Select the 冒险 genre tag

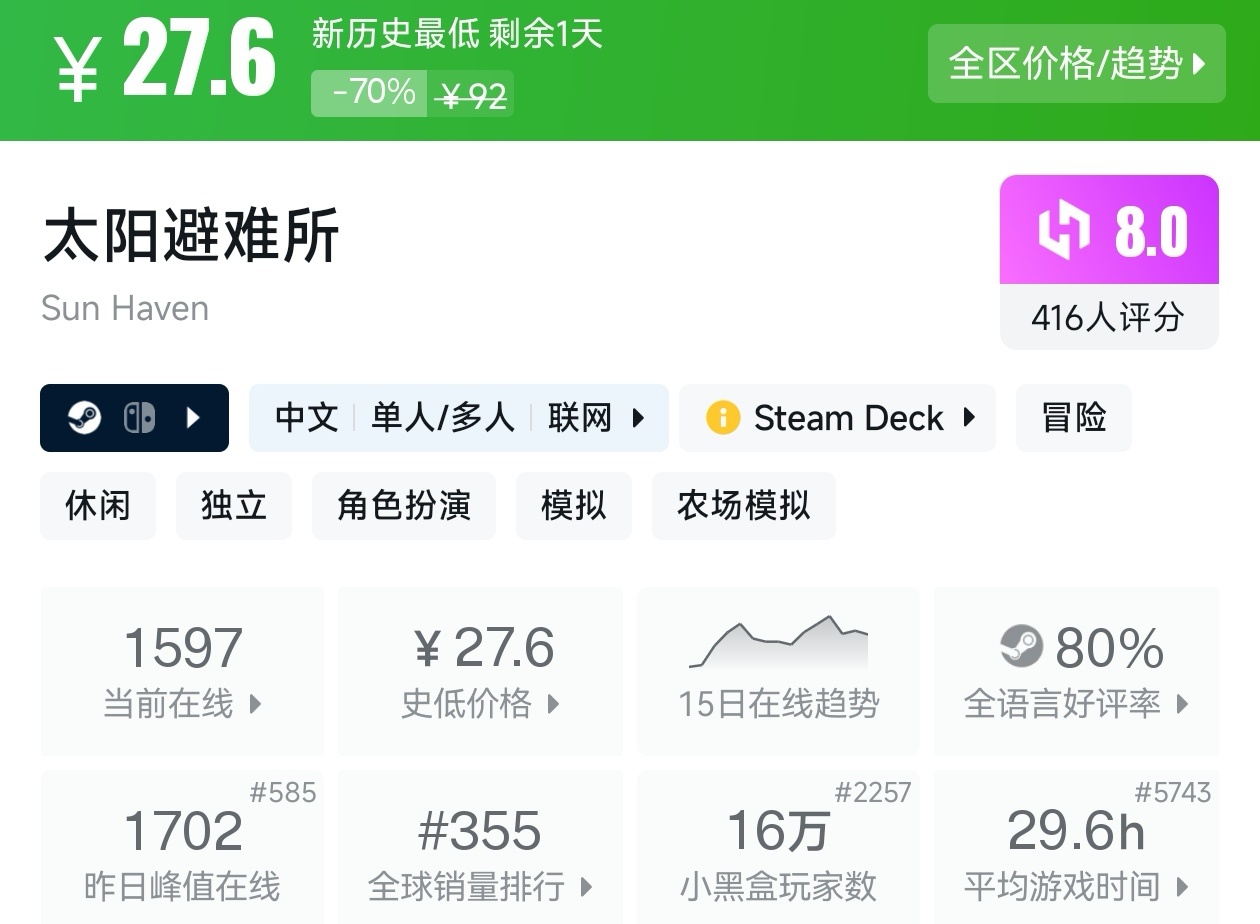coord(1073,418)
